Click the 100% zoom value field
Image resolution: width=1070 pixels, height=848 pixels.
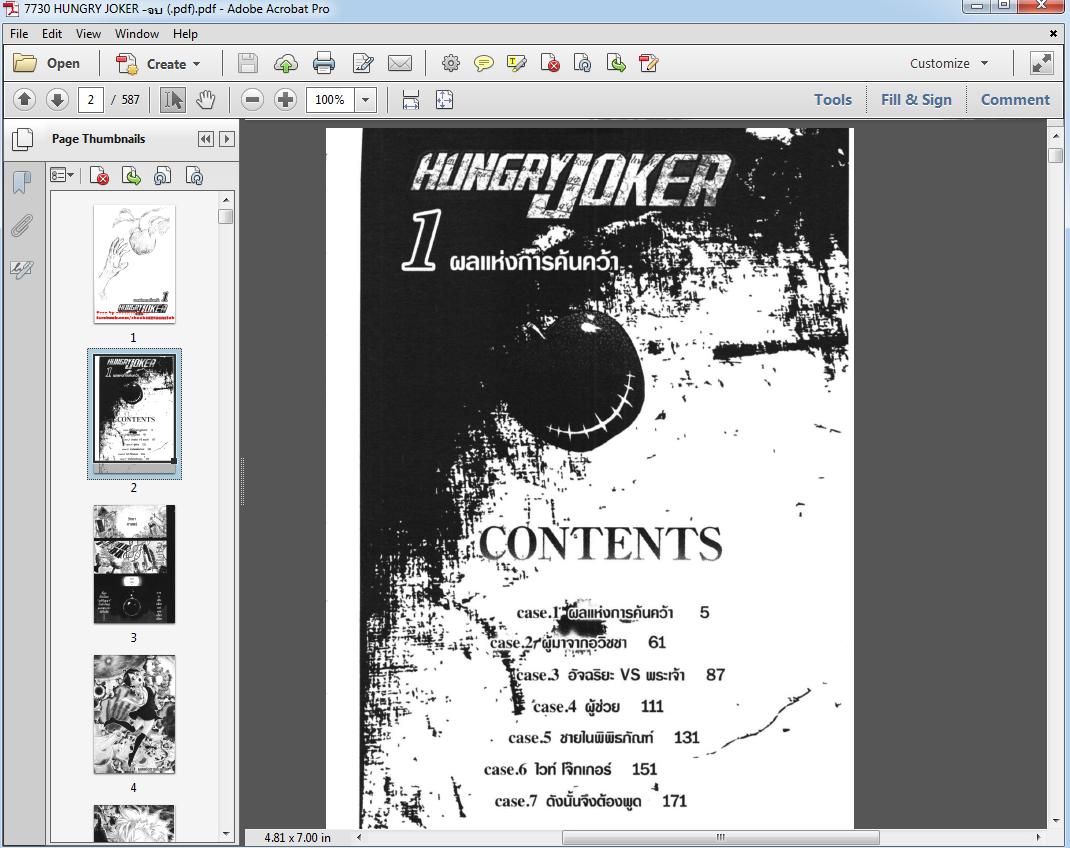pos(330,100)
